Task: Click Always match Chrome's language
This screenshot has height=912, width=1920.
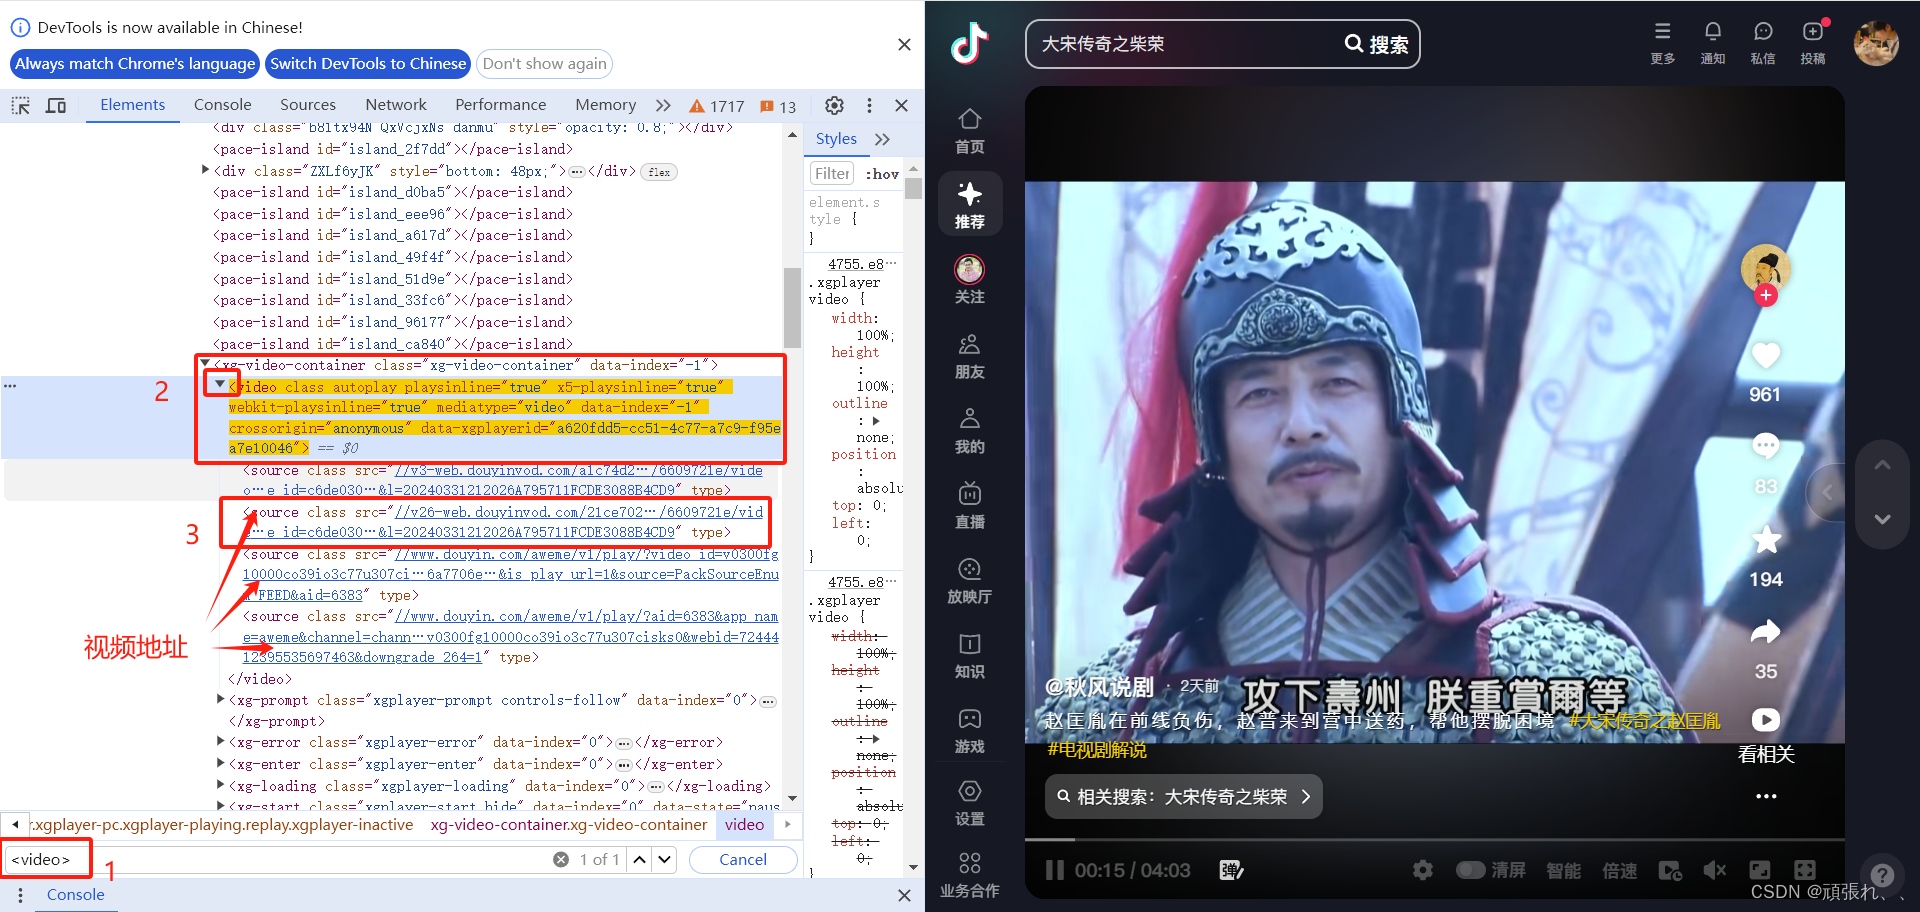Action: [135, 63]
